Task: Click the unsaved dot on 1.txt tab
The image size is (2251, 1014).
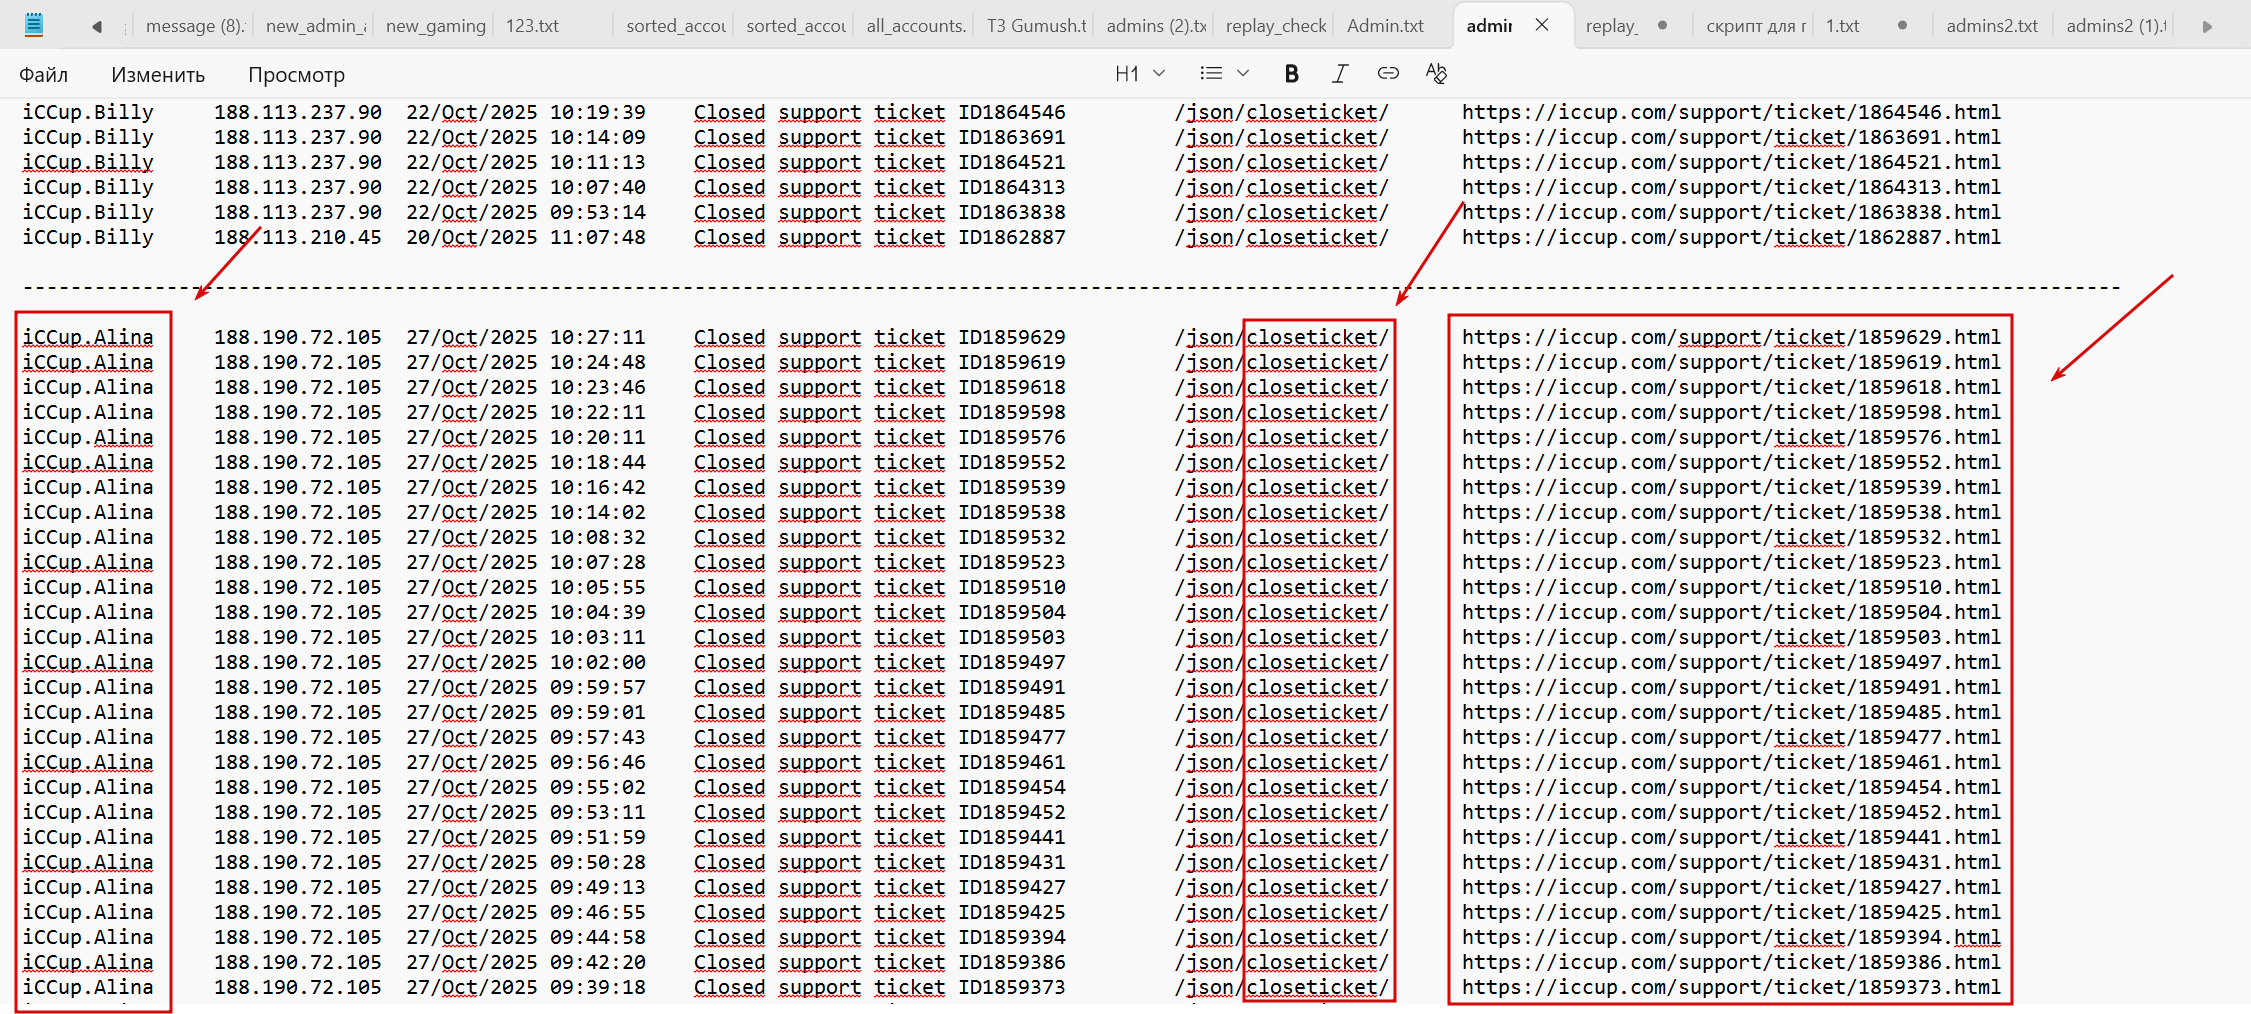Action: [1902, 25]
